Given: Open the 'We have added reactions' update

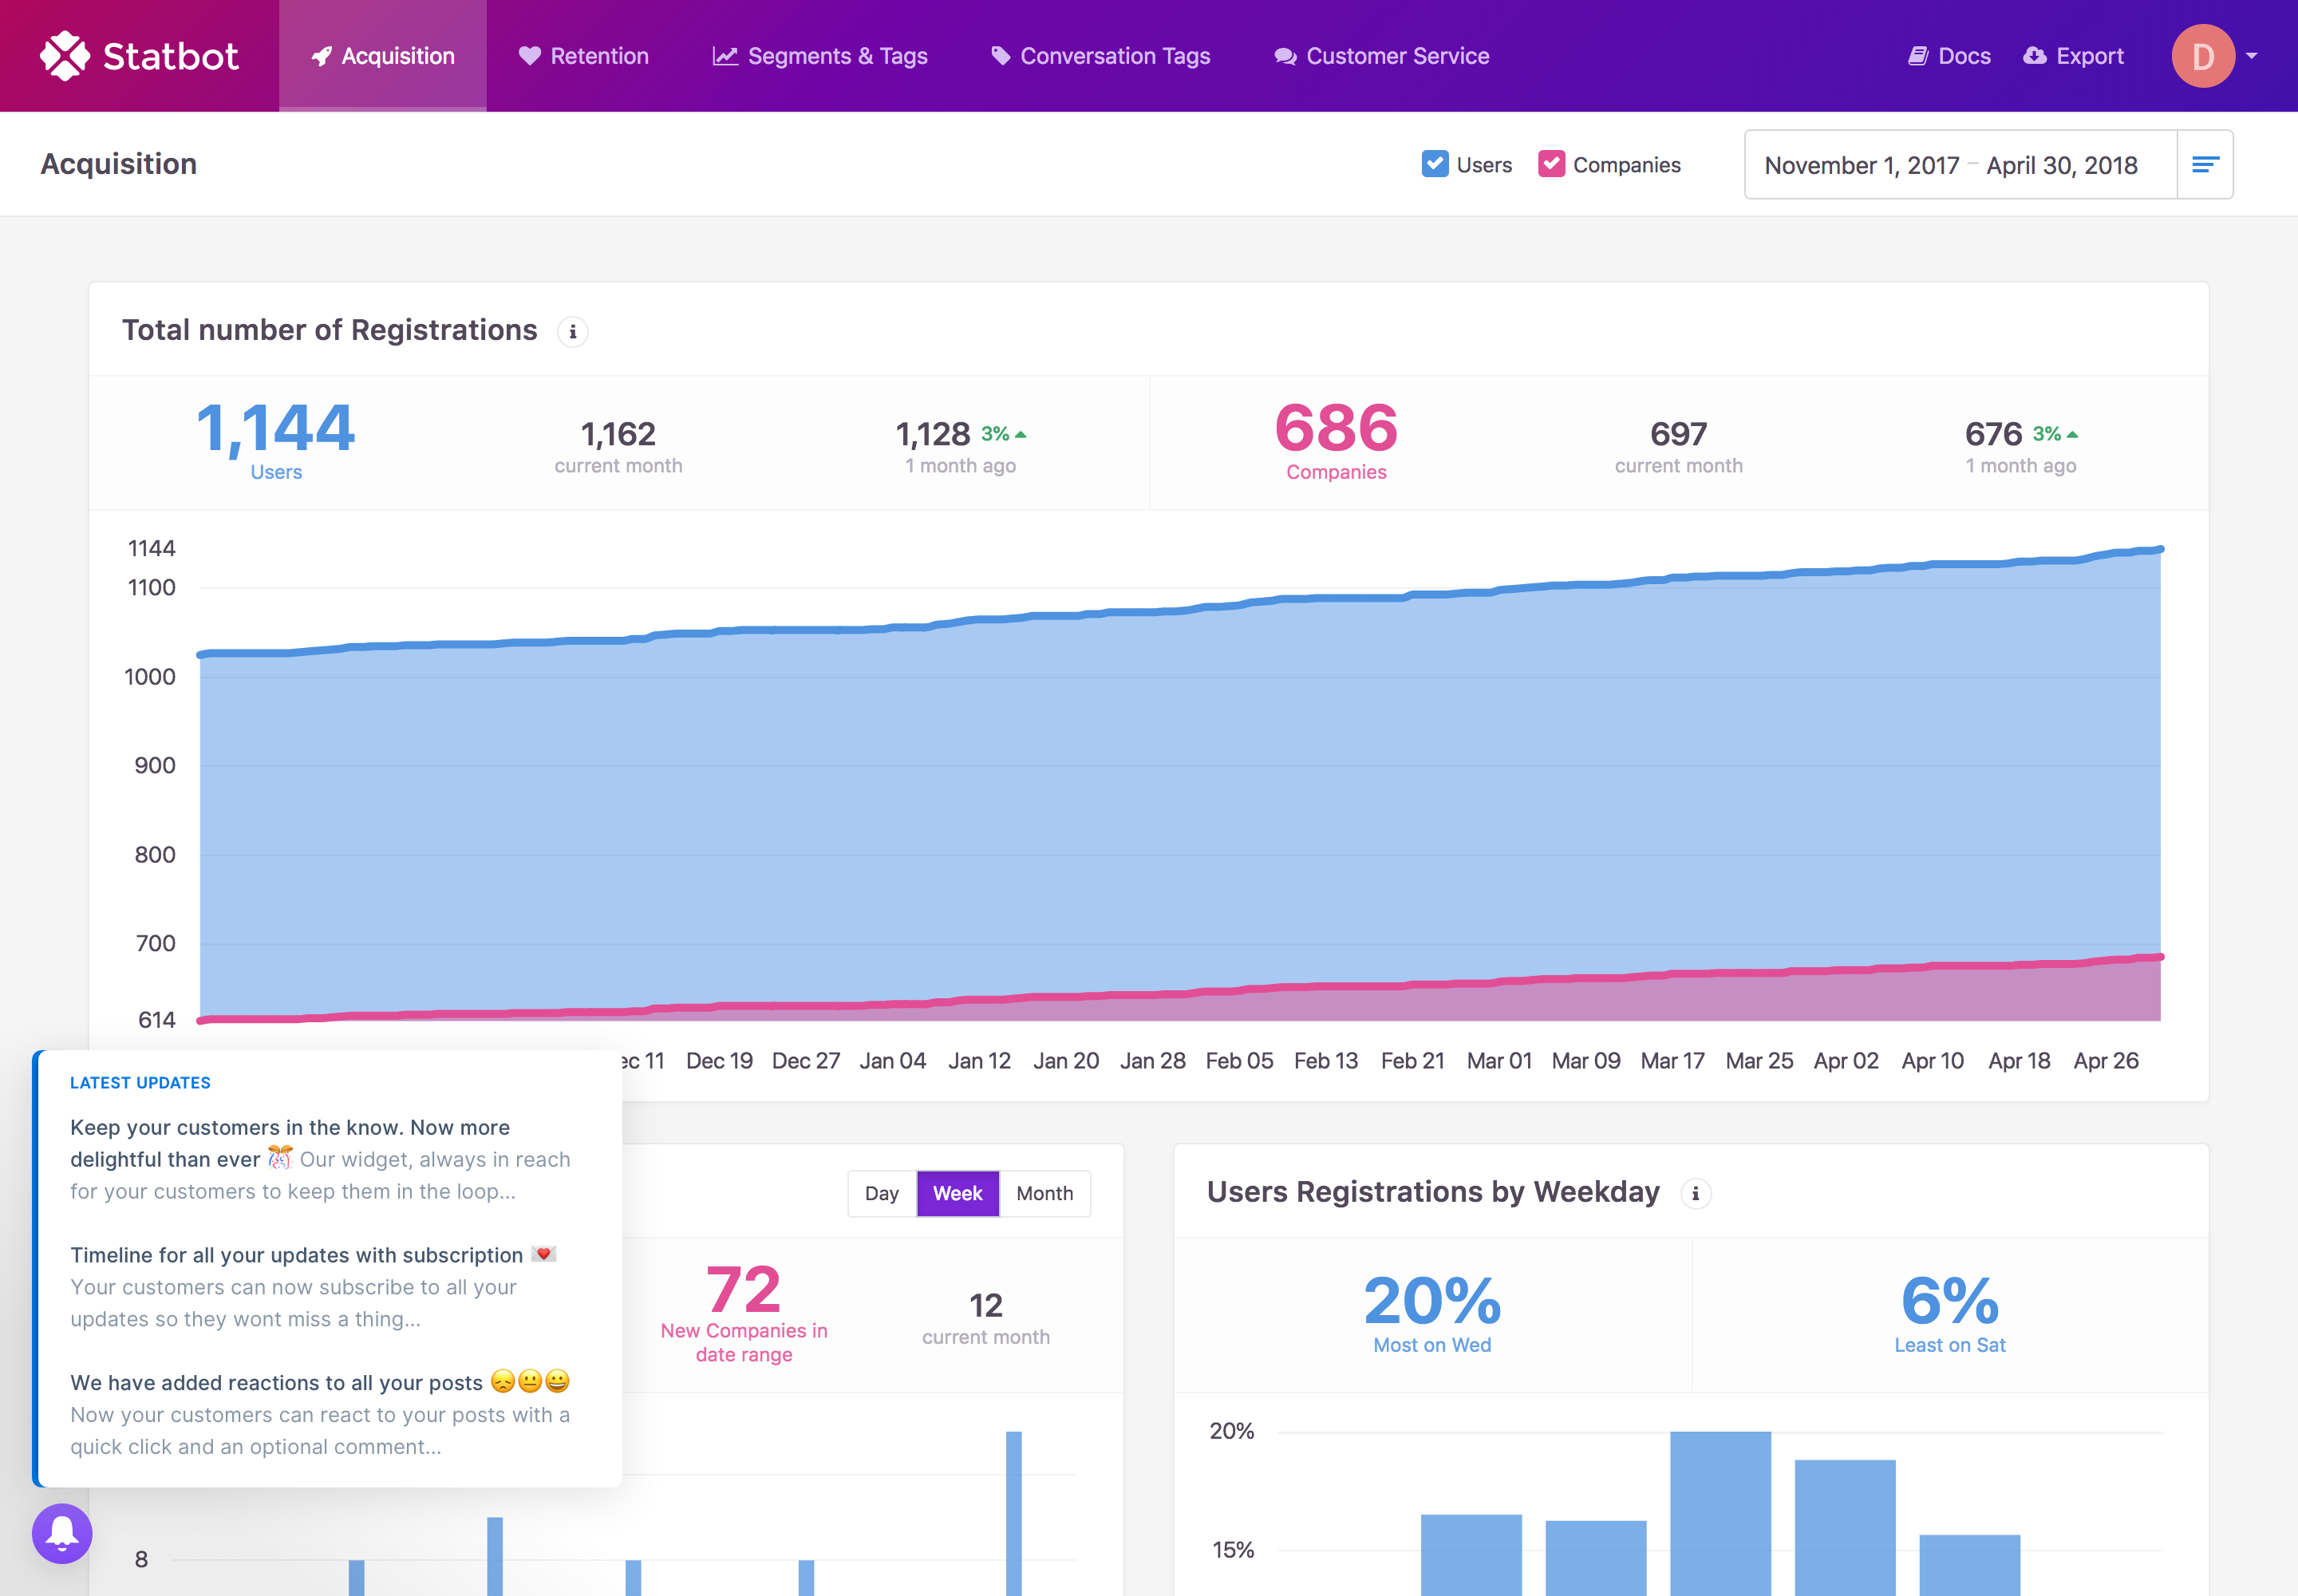Looking at the screenshot, I should point(277,1383).
